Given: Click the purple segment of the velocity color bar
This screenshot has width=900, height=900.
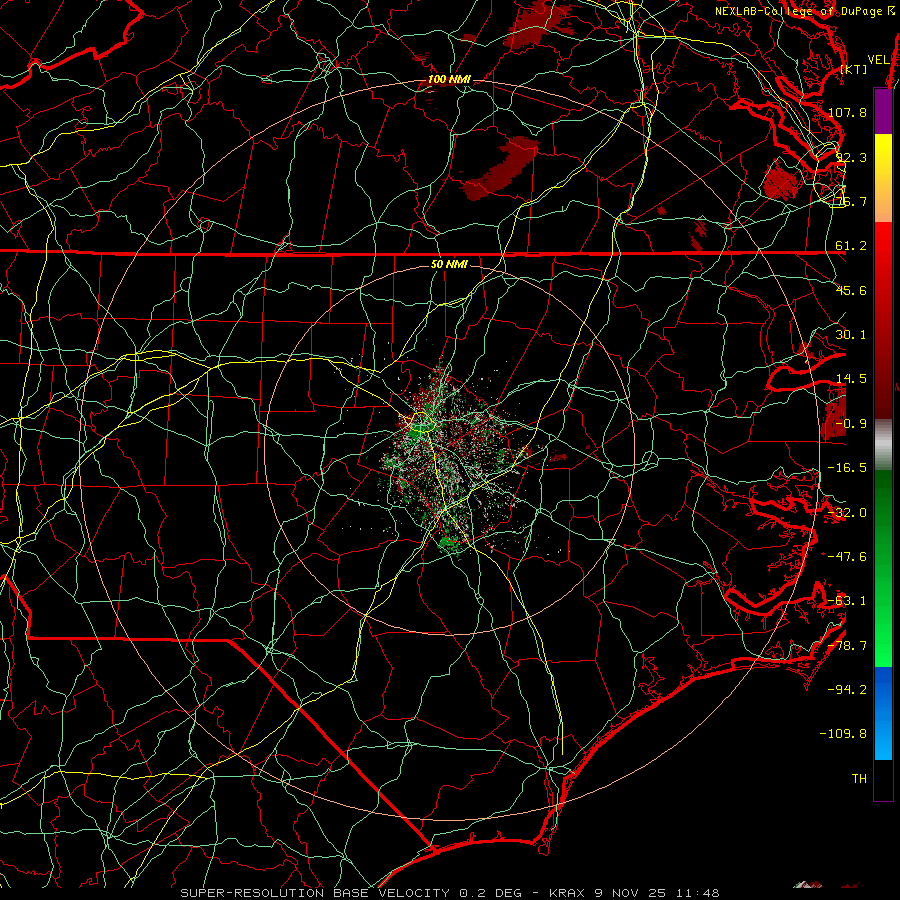Looking at the screenshot, I should (883, 111).
